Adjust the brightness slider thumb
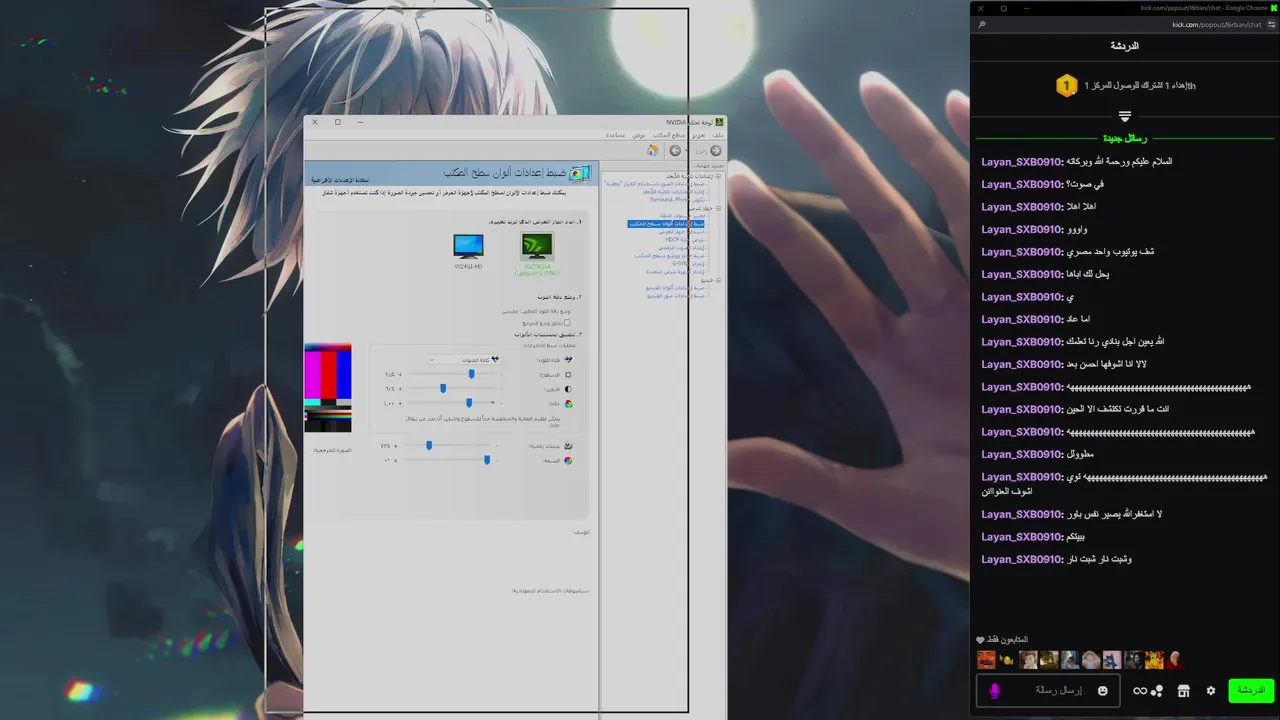The width and height of the screenshot is (1280, 720). click(471, 374)
